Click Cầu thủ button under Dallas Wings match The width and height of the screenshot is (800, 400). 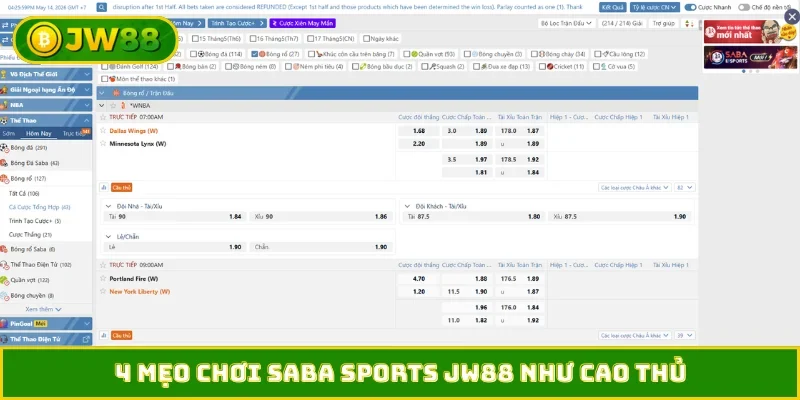pos(122,187)
